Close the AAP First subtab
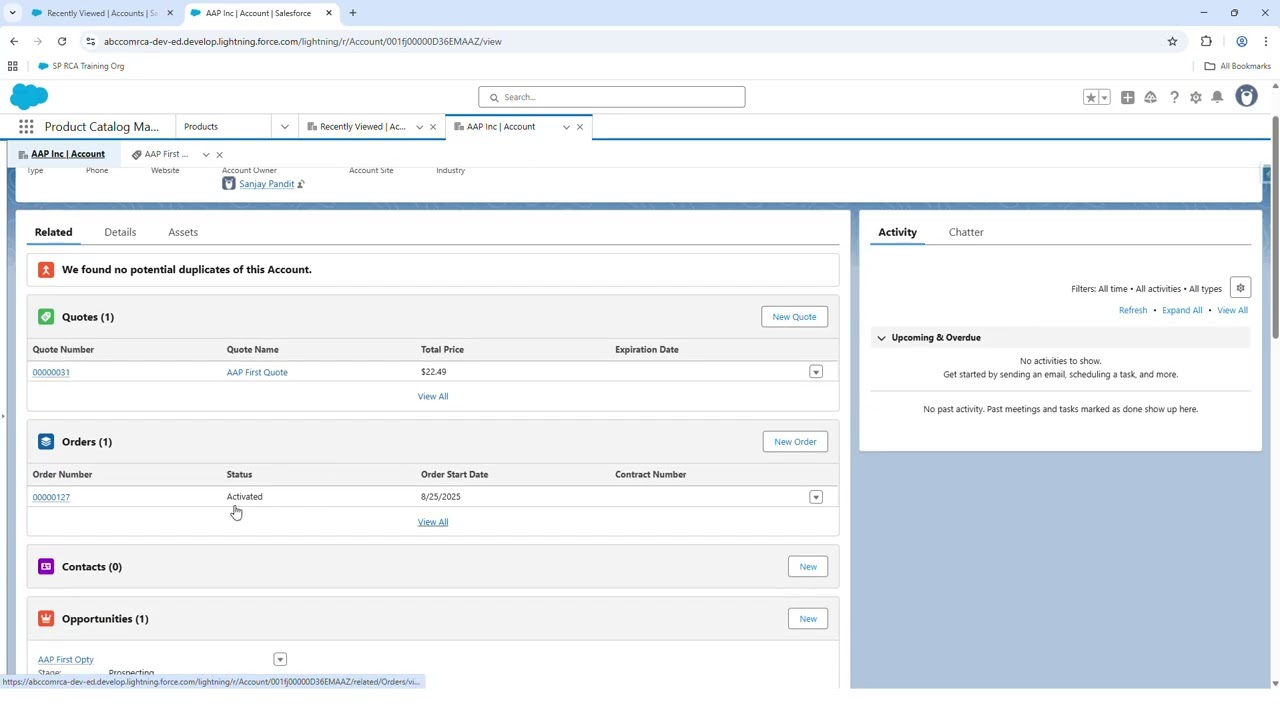Image resolution: width=1280 pixels, height=720 pixels. click(219, 155)
